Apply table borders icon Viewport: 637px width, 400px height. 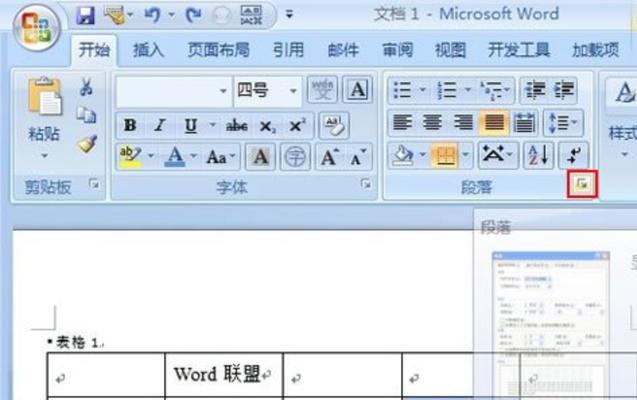tap(445, 155)
